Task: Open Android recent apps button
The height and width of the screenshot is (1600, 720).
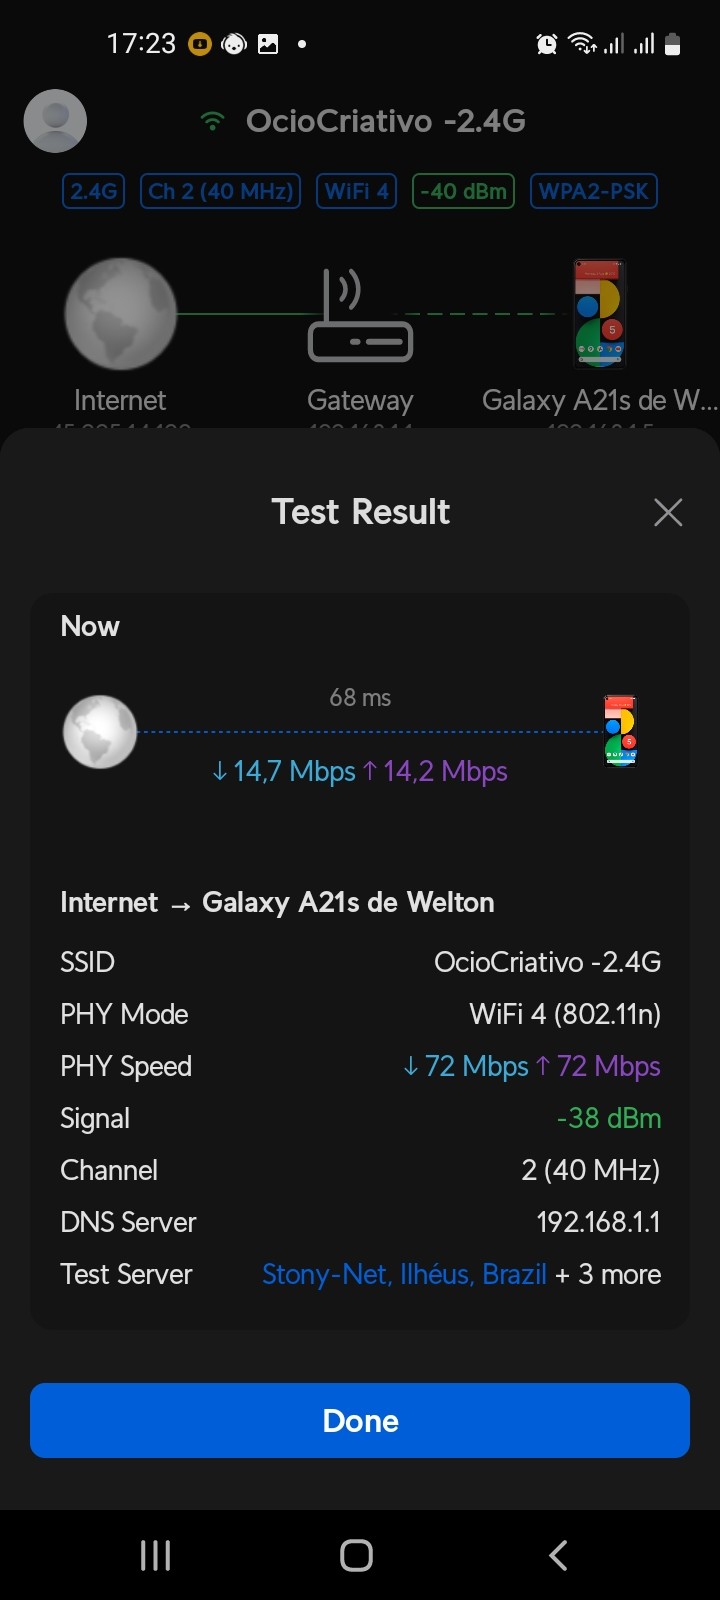Action: 155,1555
